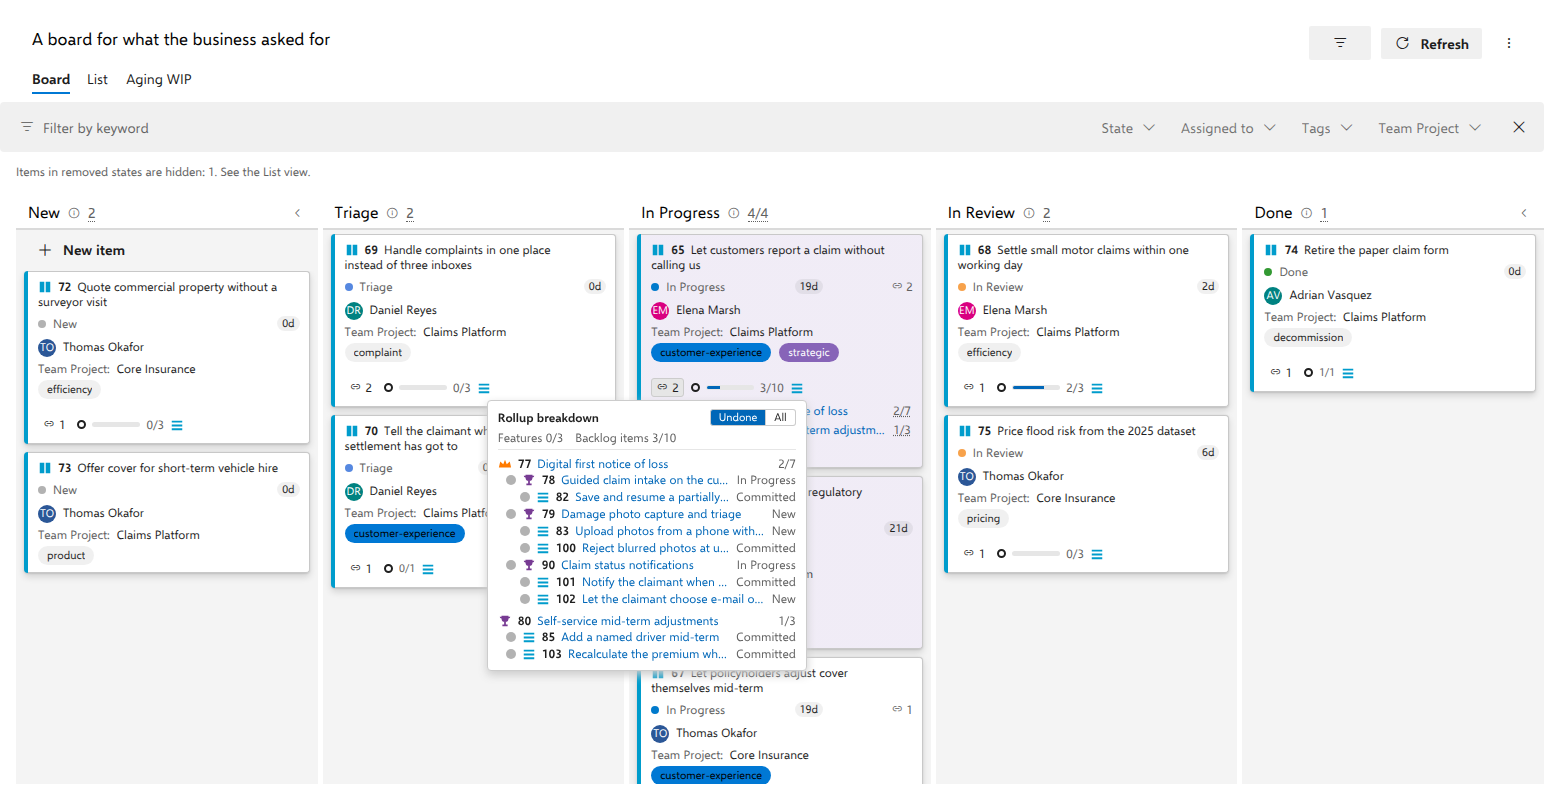The image size is (1560, 800).
Task: Click the rollup progress bar on card 72
Action: 116,425
